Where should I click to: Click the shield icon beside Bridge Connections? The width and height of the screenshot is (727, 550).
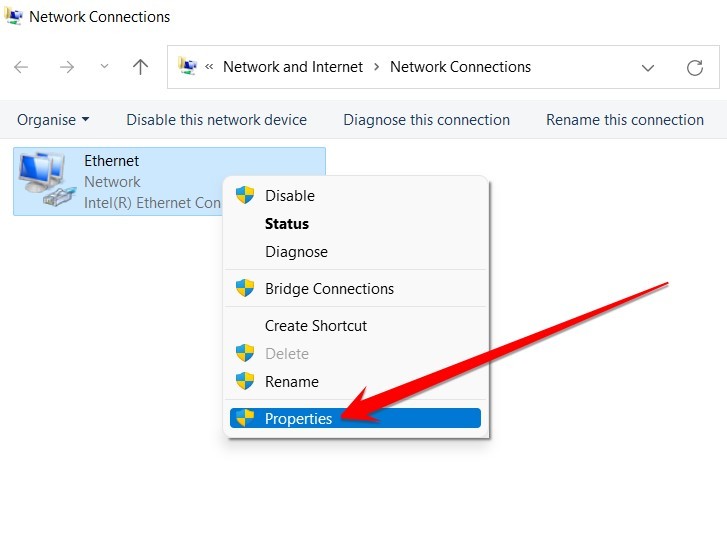pos(245,288)
